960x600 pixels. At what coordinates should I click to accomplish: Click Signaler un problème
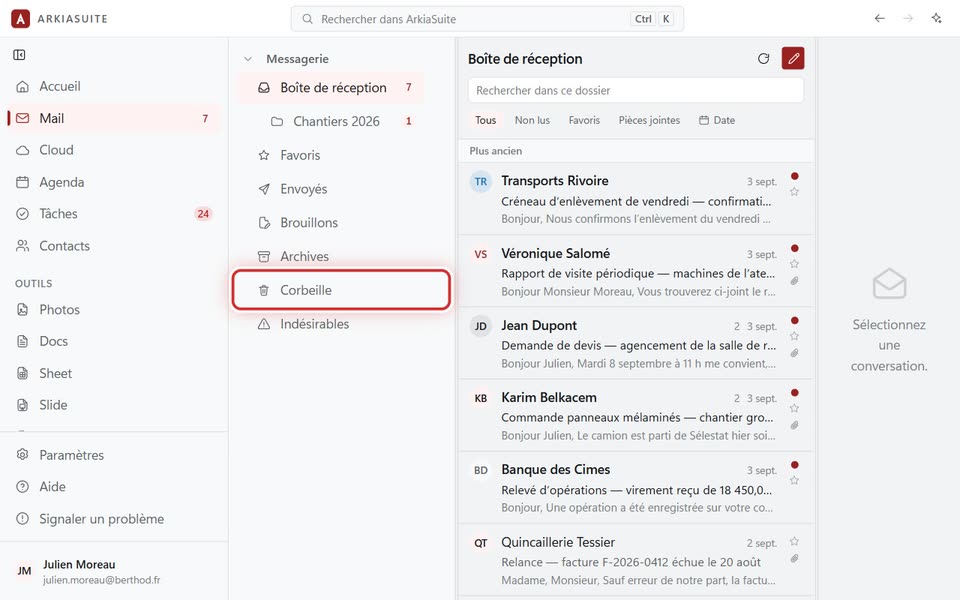pyautogui.click(x=114, y=519)
